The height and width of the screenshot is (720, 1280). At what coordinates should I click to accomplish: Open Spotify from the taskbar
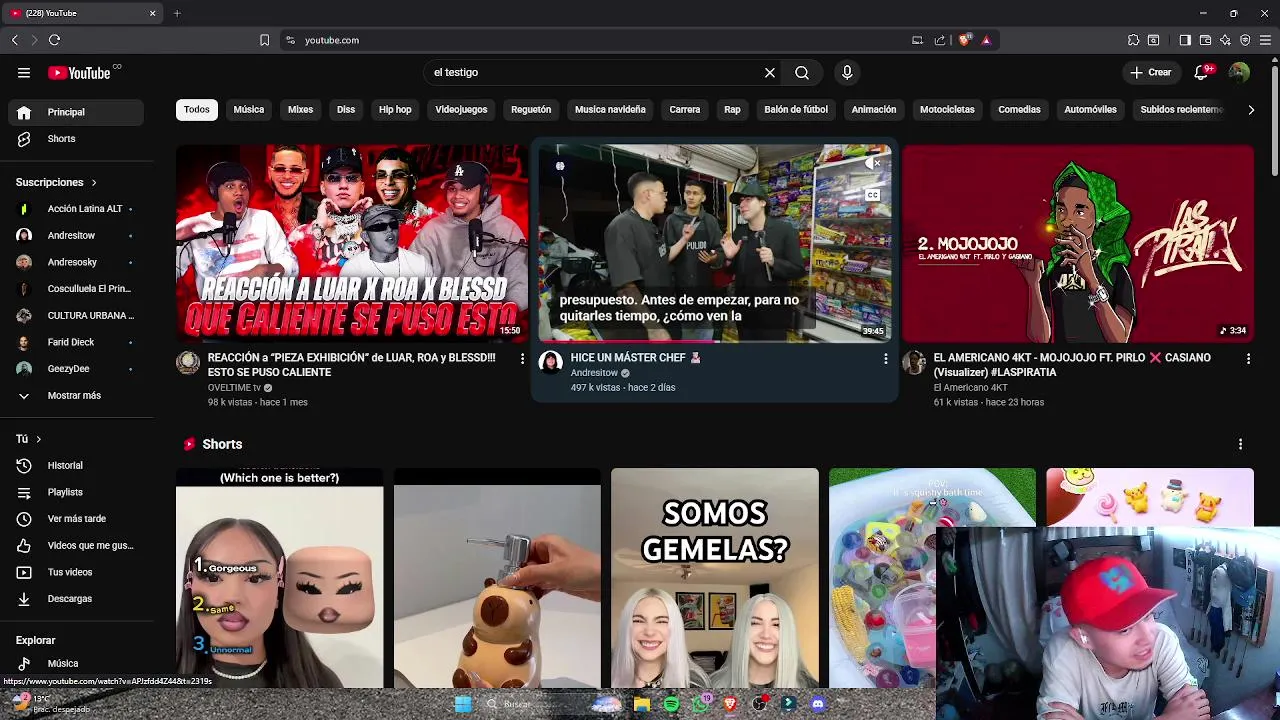pyautogui.click(x=671, y=704)
